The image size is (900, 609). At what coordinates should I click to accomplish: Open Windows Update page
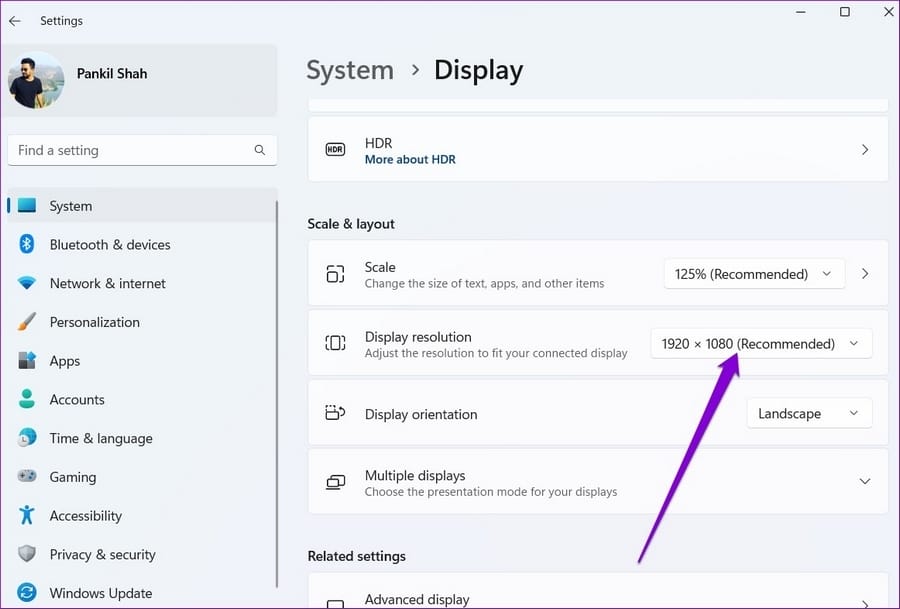click(100, 593)
